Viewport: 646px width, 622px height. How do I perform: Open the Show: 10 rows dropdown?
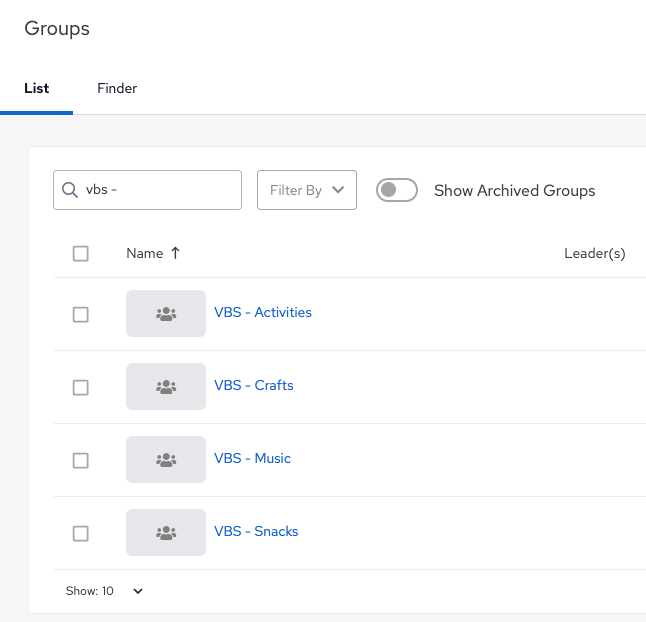(104, 591)
